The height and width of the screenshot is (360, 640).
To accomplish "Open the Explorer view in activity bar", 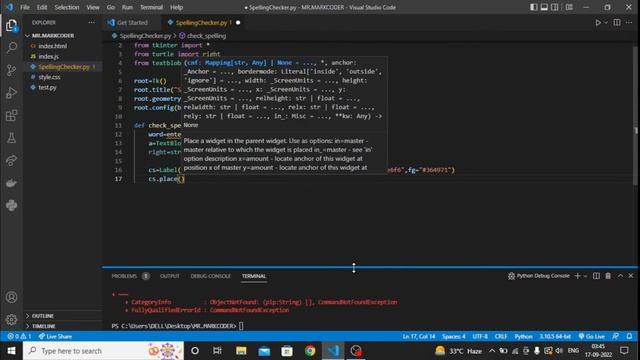I will pyautogui.click(x=11, y=26).
